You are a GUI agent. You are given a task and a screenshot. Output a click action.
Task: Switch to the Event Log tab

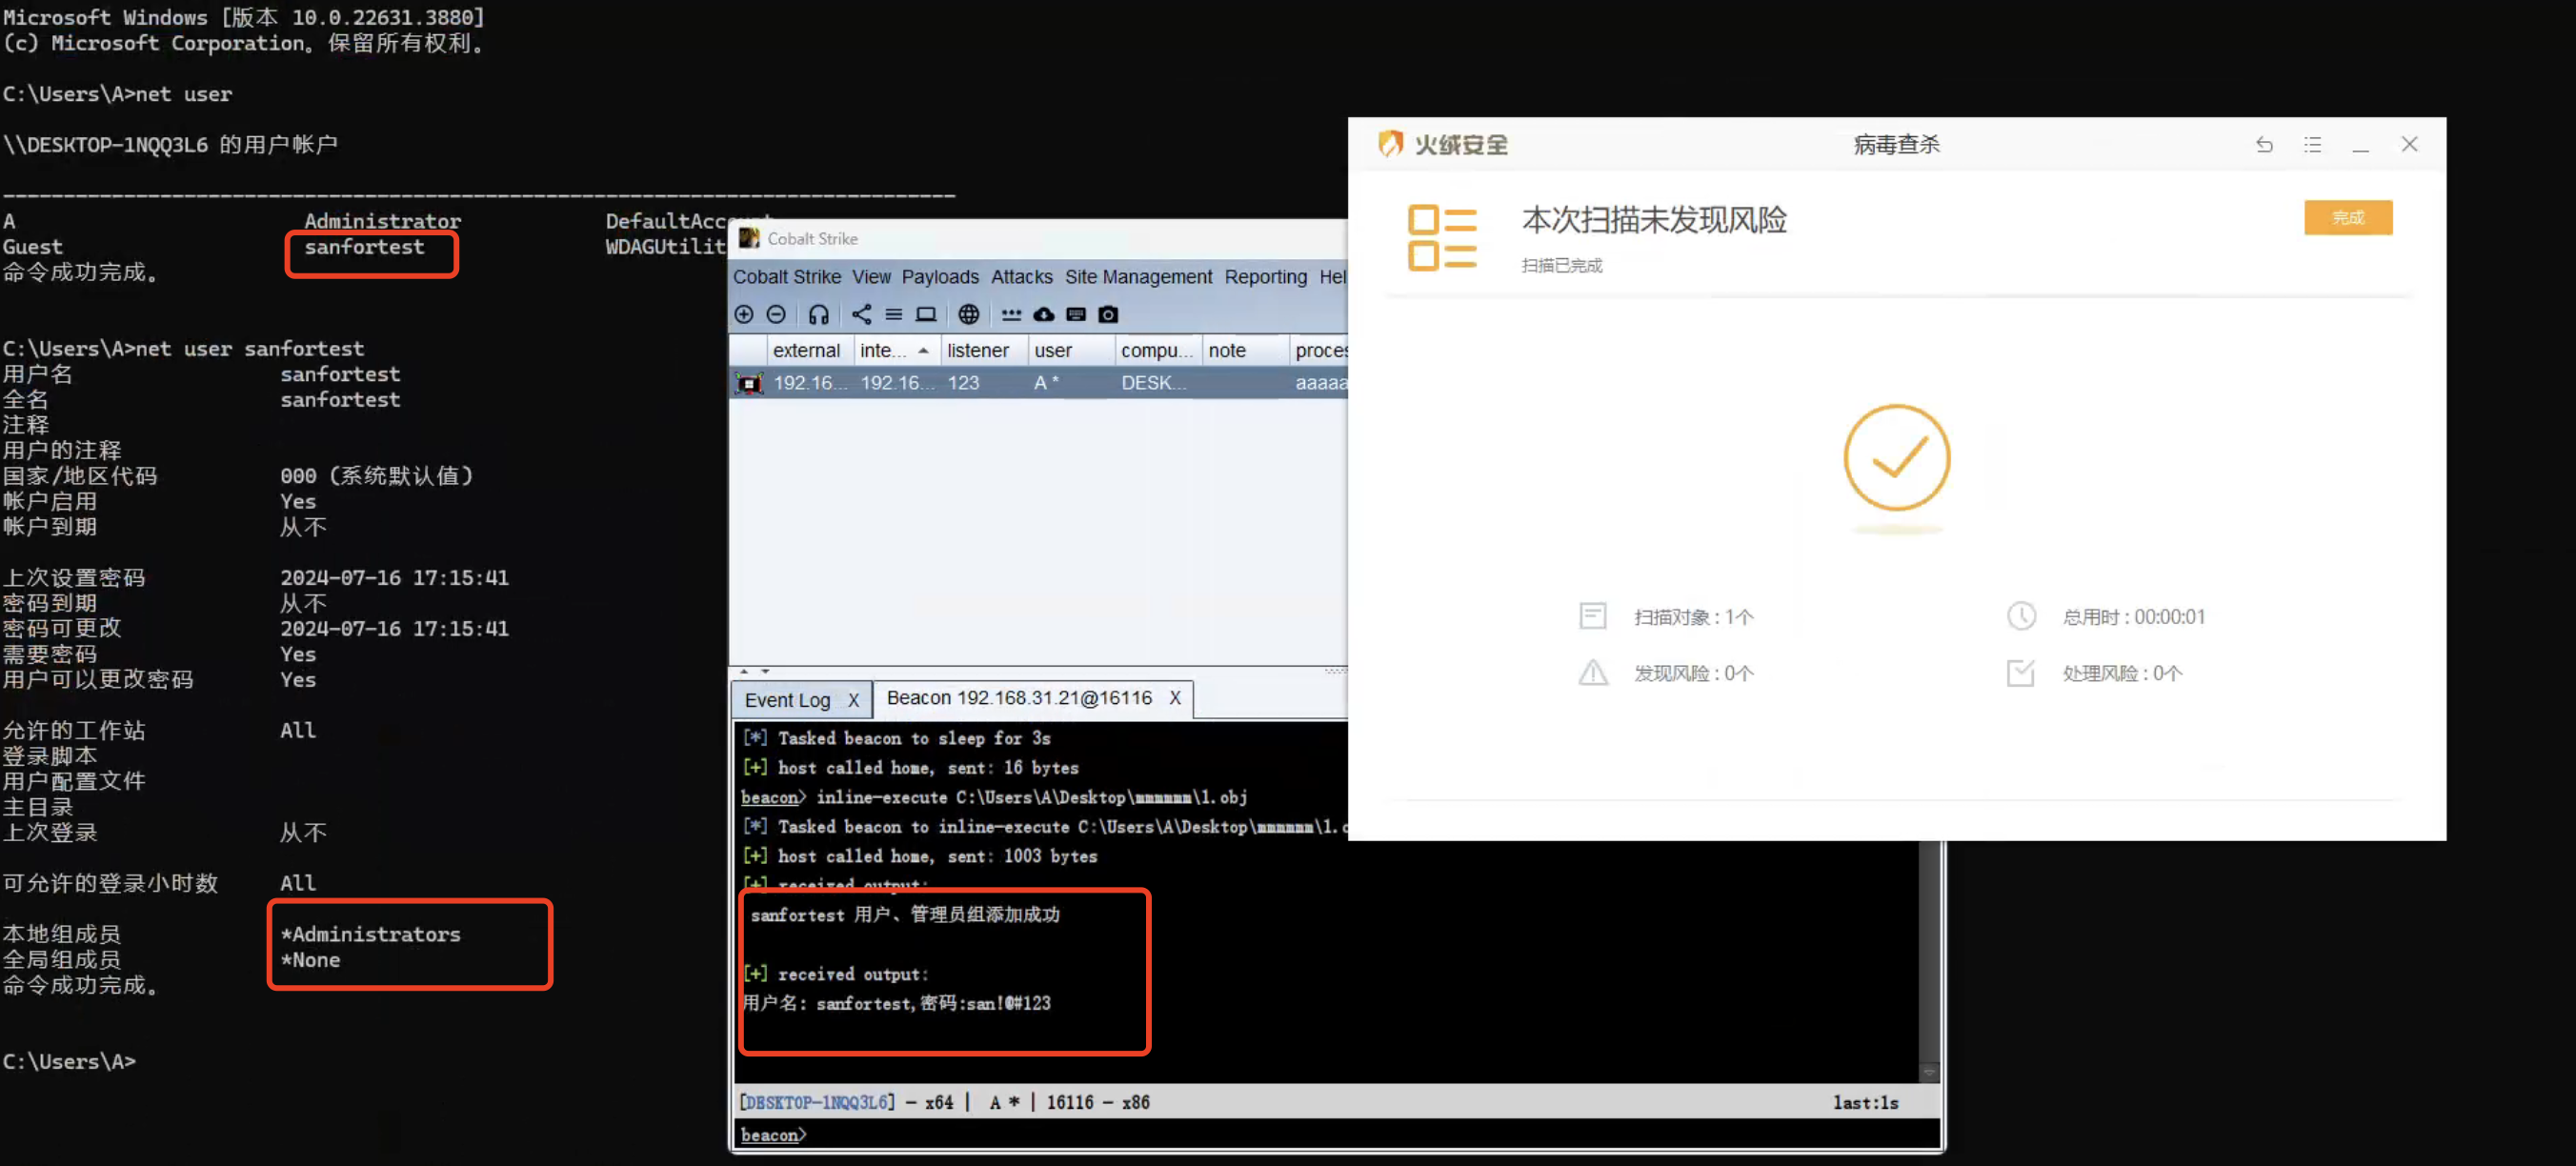tap(787, 700)
